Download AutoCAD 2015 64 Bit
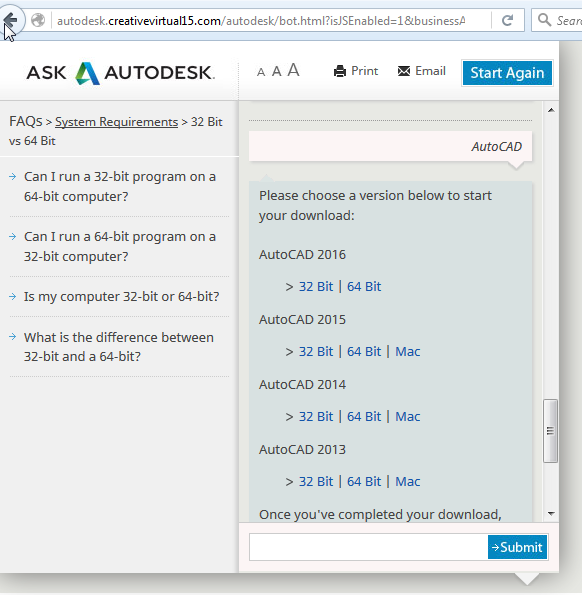The image size is (582, 595). click(364, 351)
